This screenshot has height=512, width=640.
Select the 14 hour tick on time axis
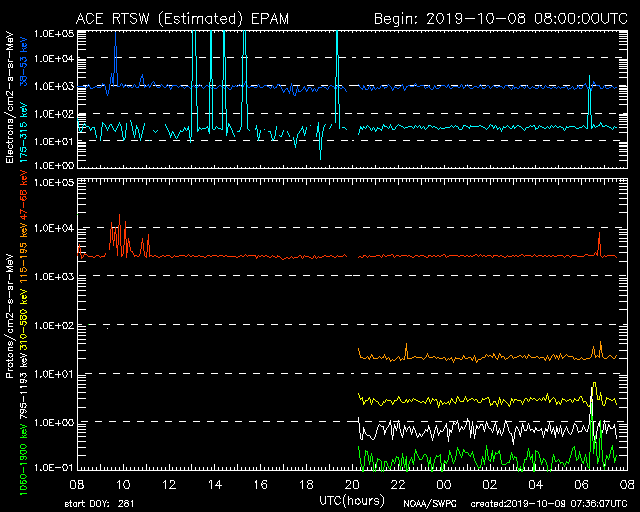[214, 482]
